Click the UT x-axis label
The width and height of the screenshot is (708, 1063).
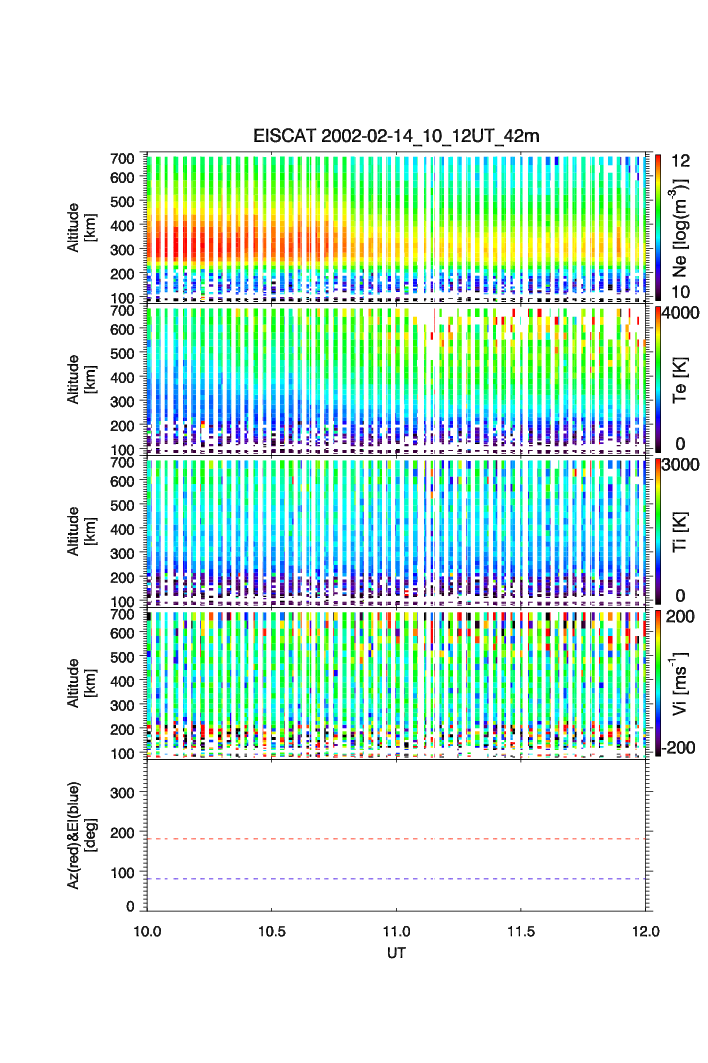(396, 953)
